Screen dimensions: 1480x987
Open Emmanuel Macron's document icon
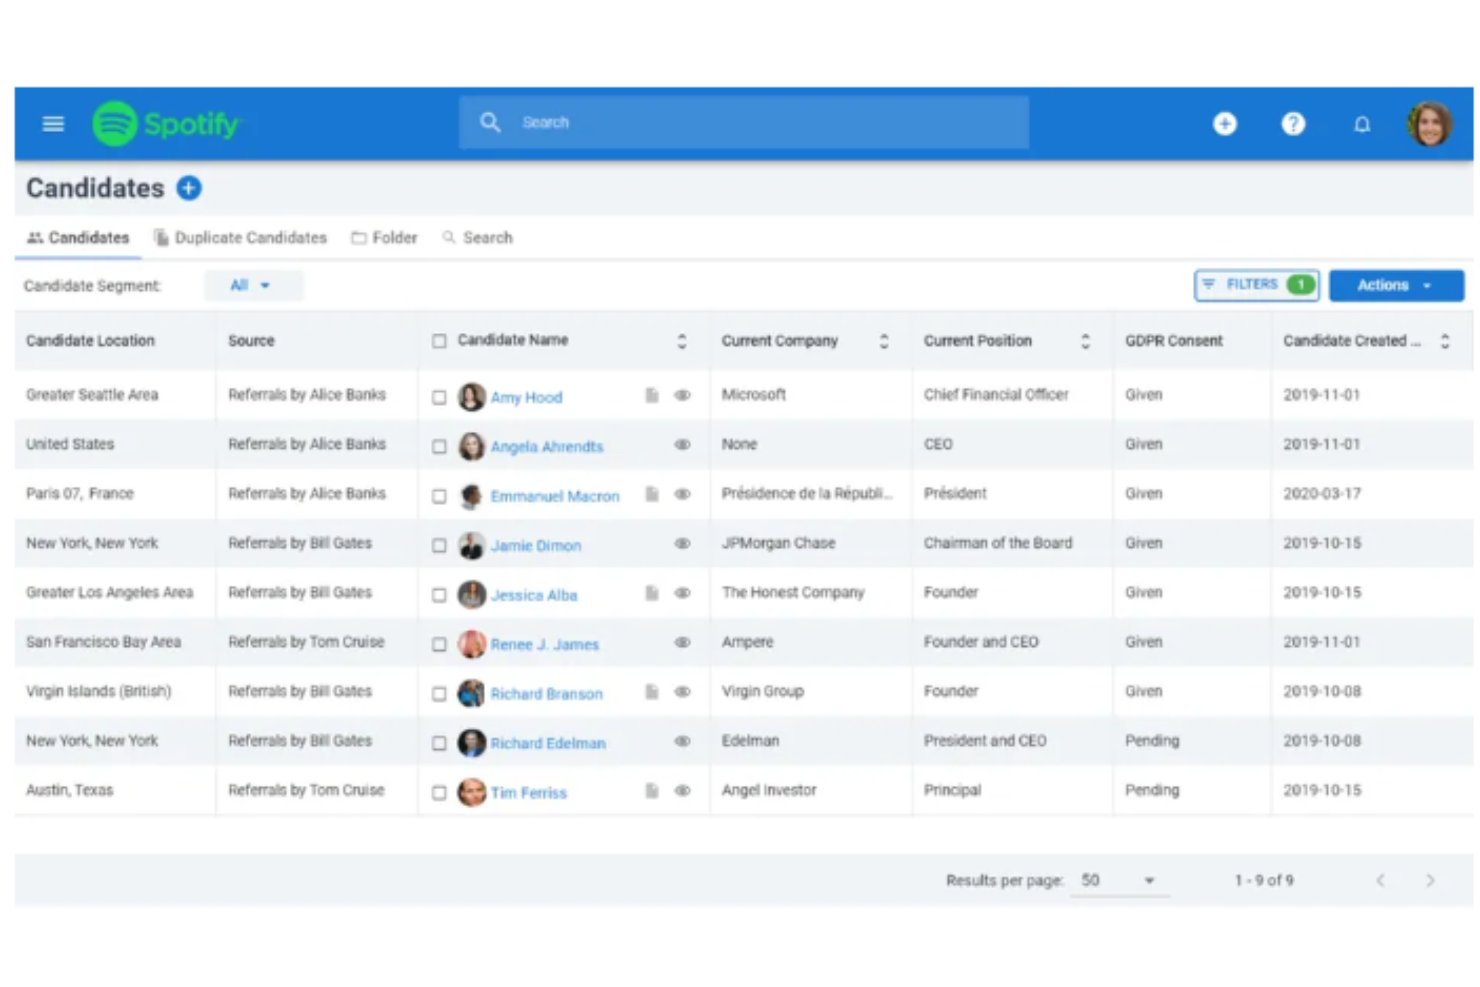pyautogui.click(x=652, y=495)
